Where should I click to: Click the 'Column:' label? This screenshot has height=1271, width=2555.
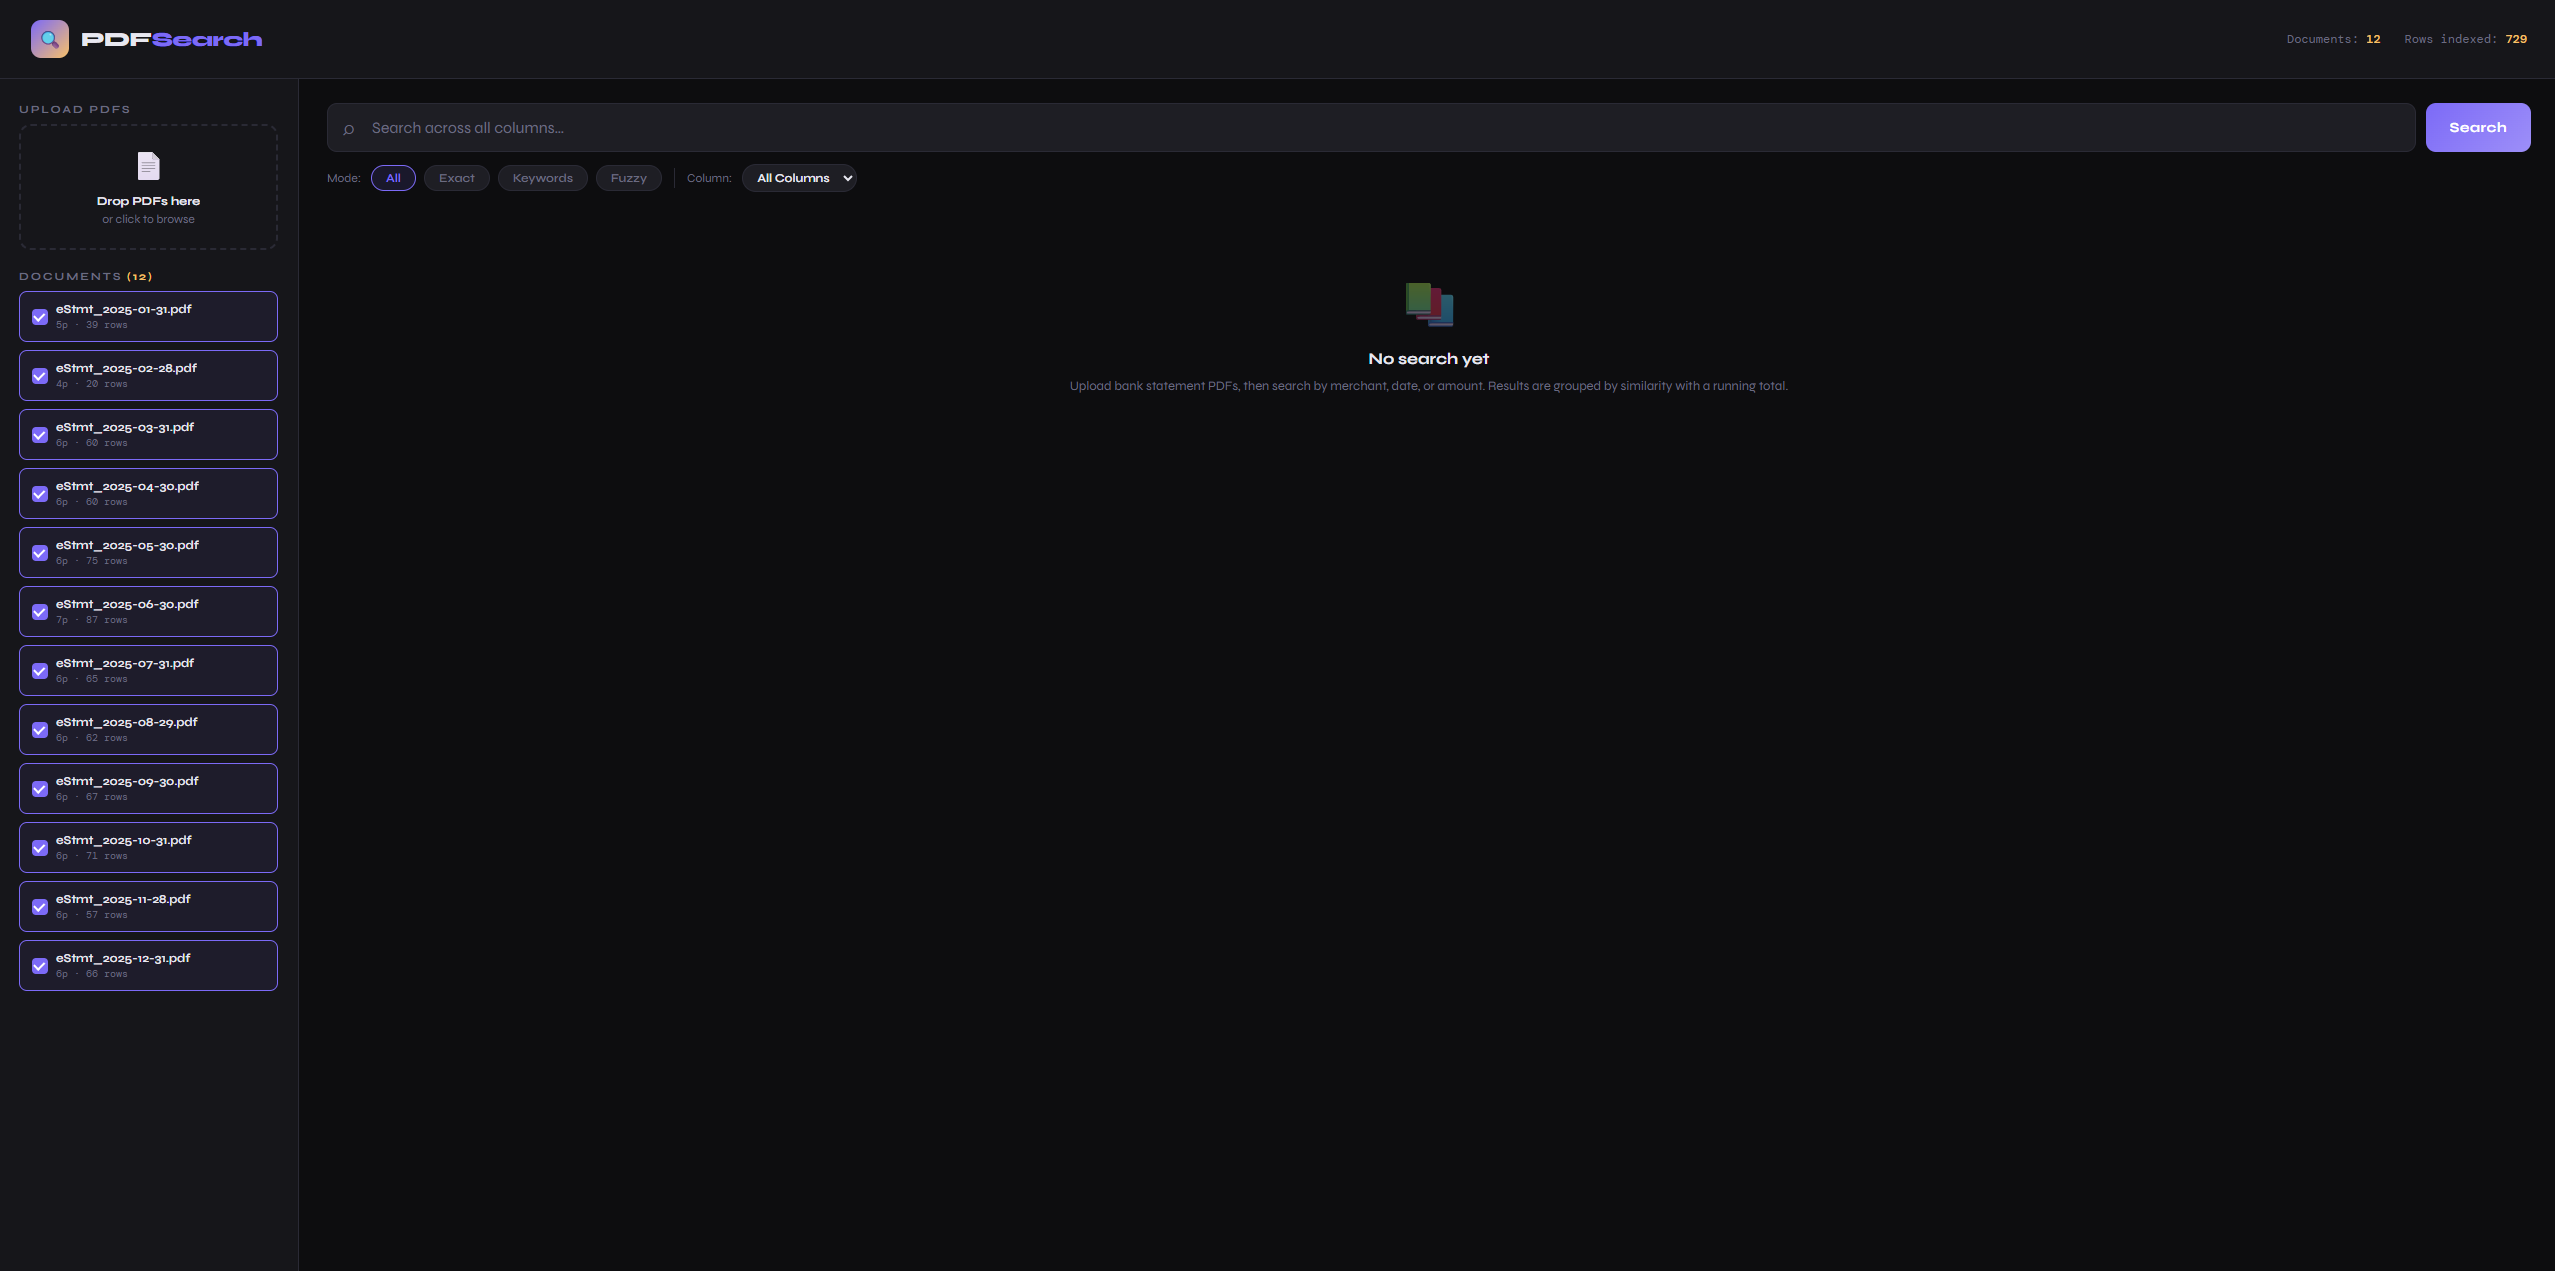[x=709, y=178]
